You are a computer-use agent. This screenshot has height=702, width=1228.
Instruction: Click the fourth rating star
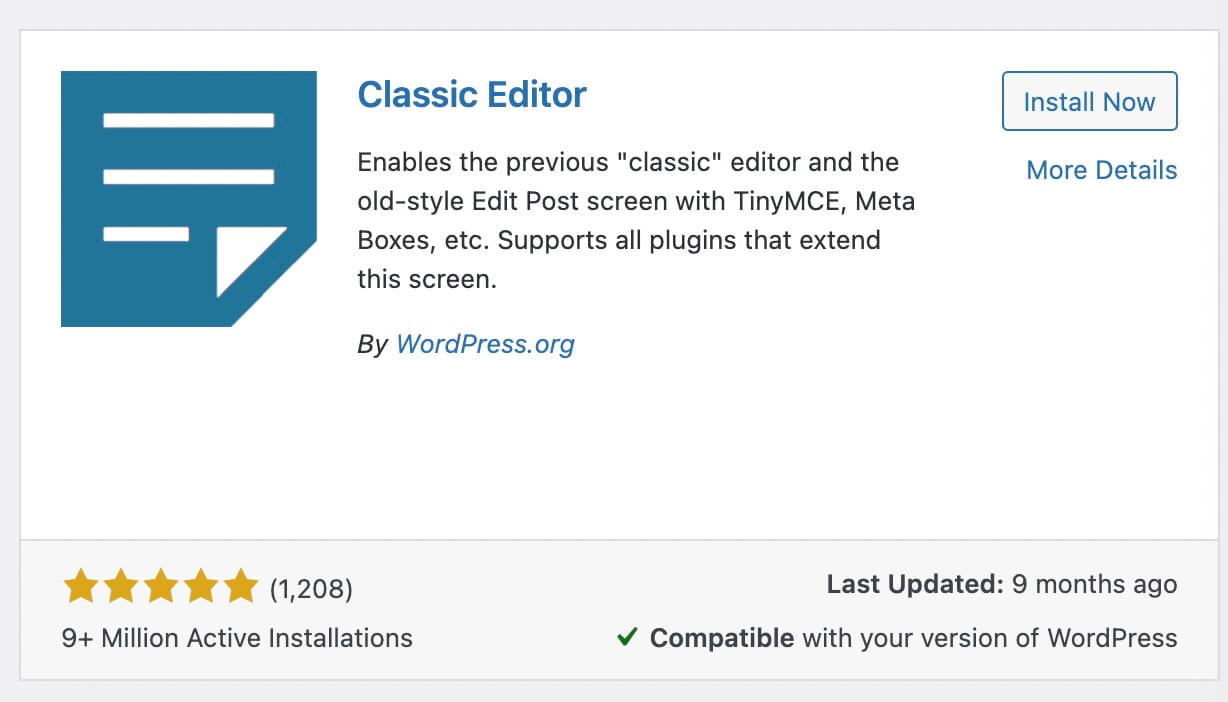click(x=200, y=587)
